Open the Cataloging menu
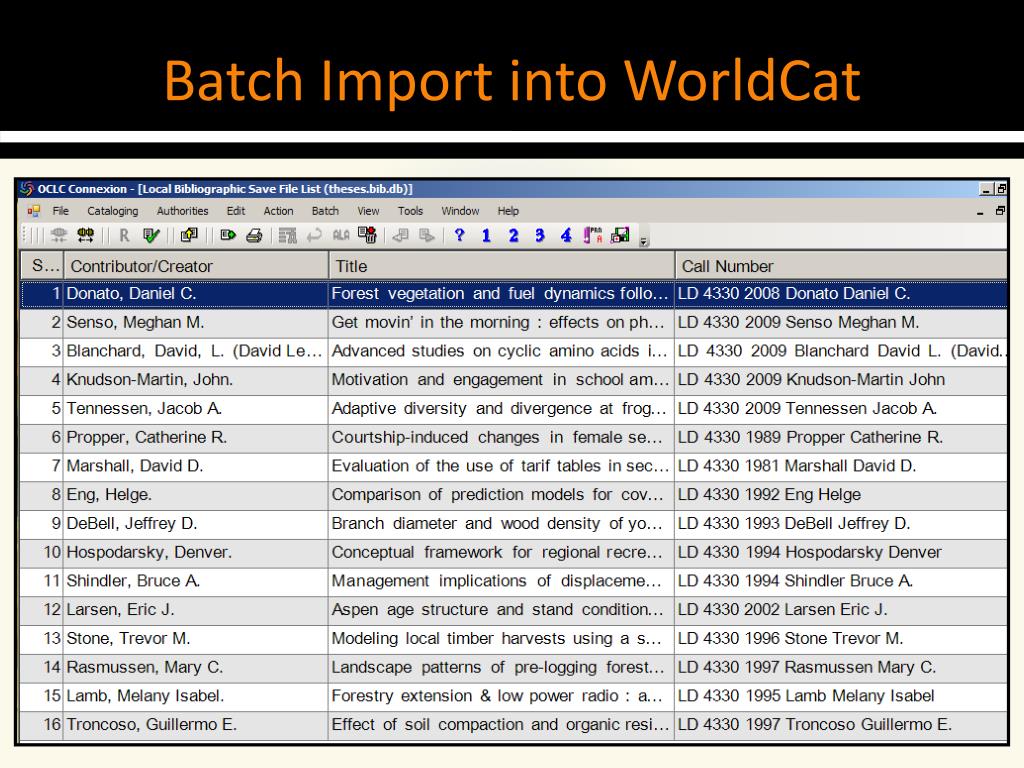Viewport: 1024px width, 768px height. [x=113, y=211]
